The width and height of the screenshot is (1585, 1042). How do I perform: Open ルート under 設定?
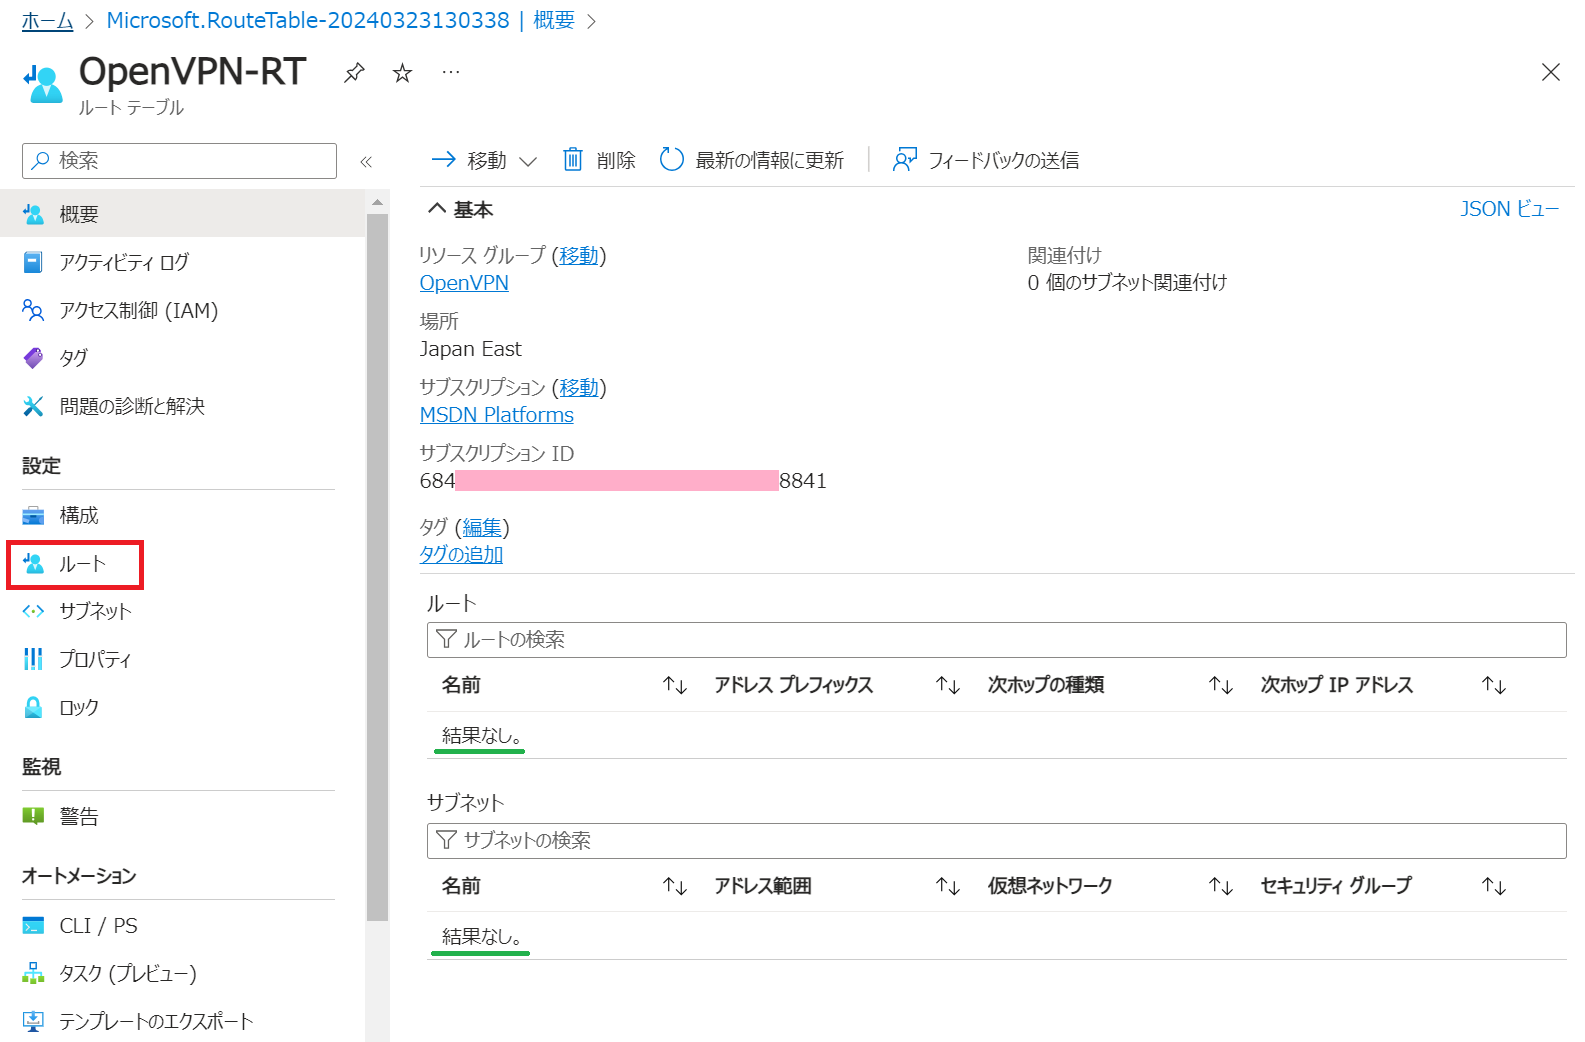pyautogui.click(x=182, y=564)
